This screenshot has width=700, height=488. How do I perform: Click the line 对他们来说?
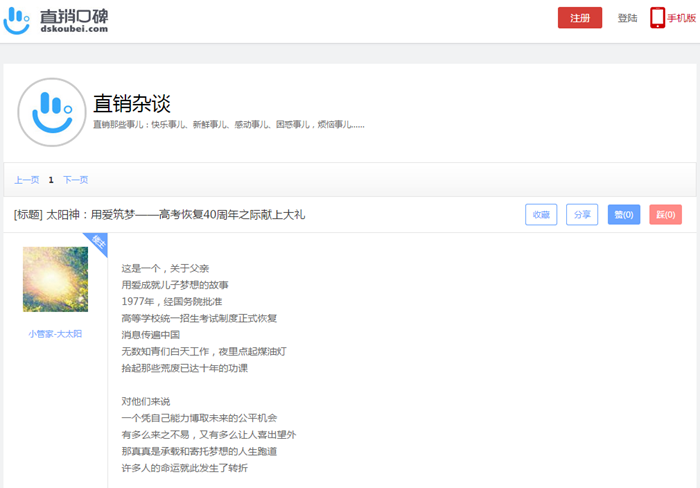click(146, 401)
